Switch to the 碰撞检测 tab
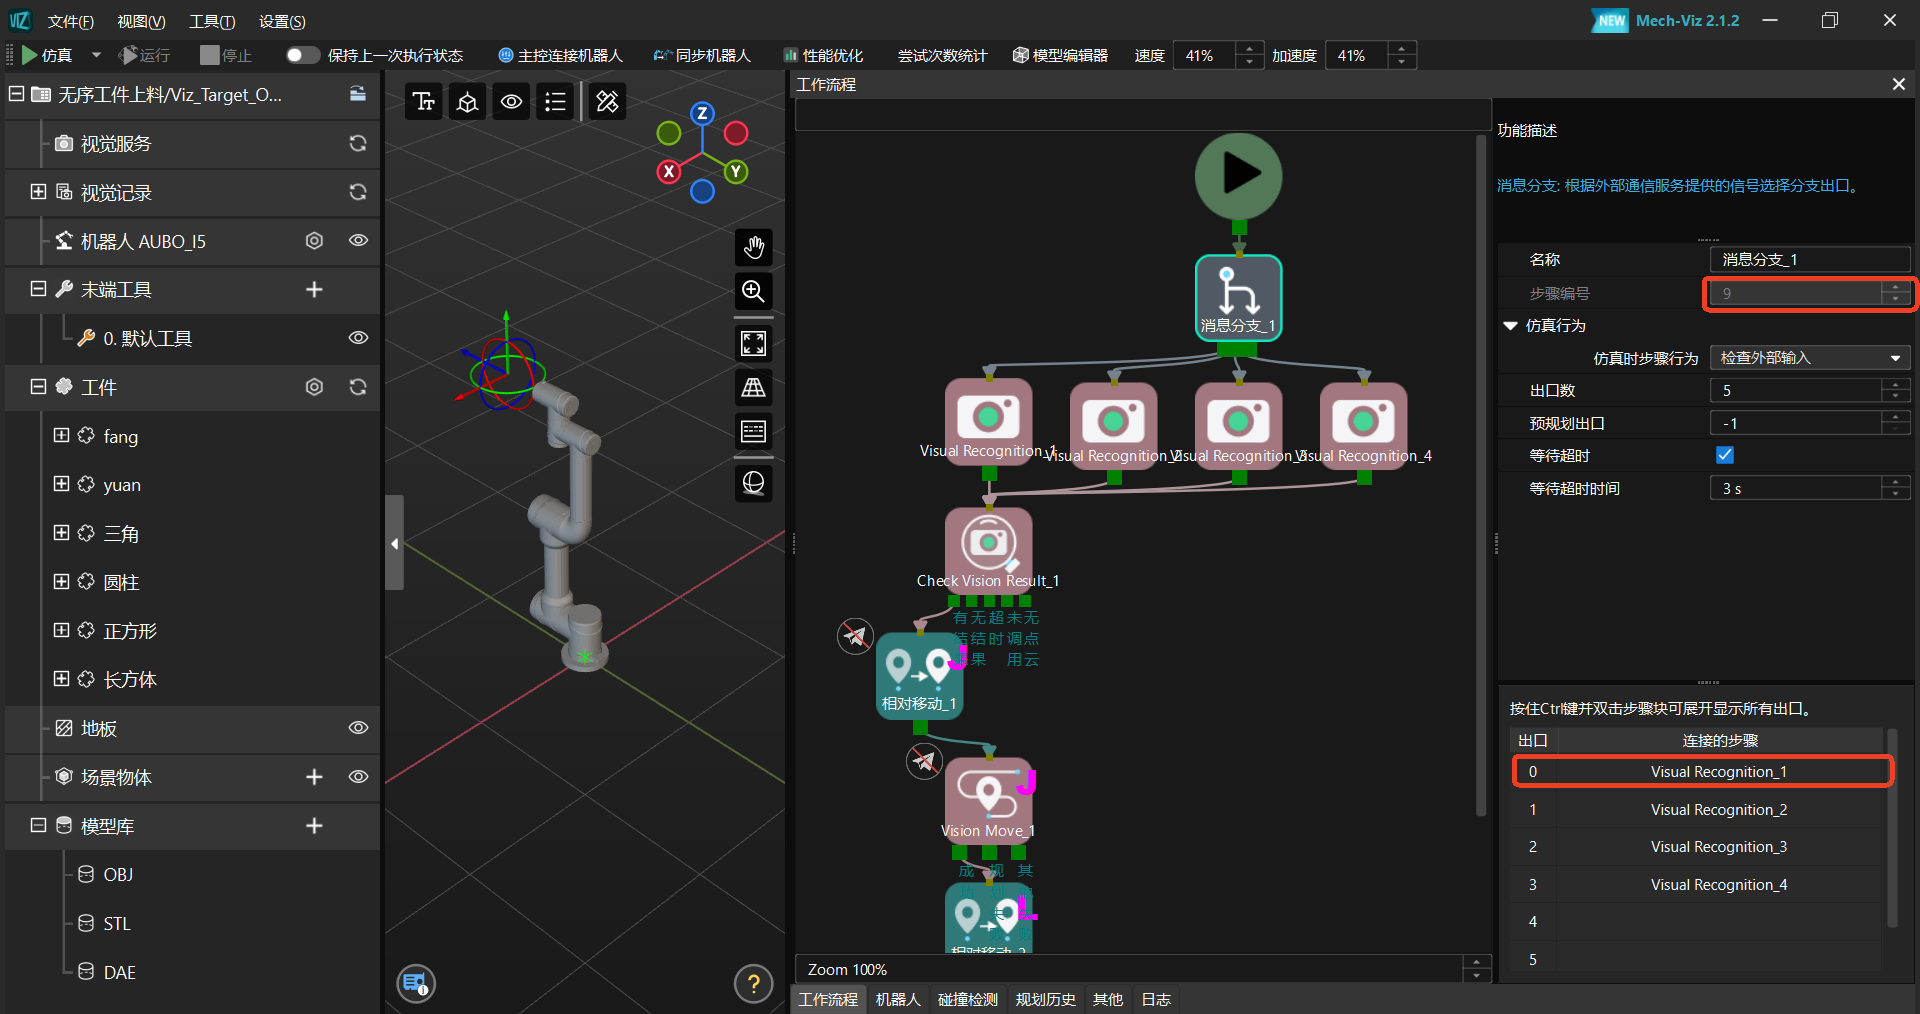The image size is (1920, 1014). (x=967, y=999)
